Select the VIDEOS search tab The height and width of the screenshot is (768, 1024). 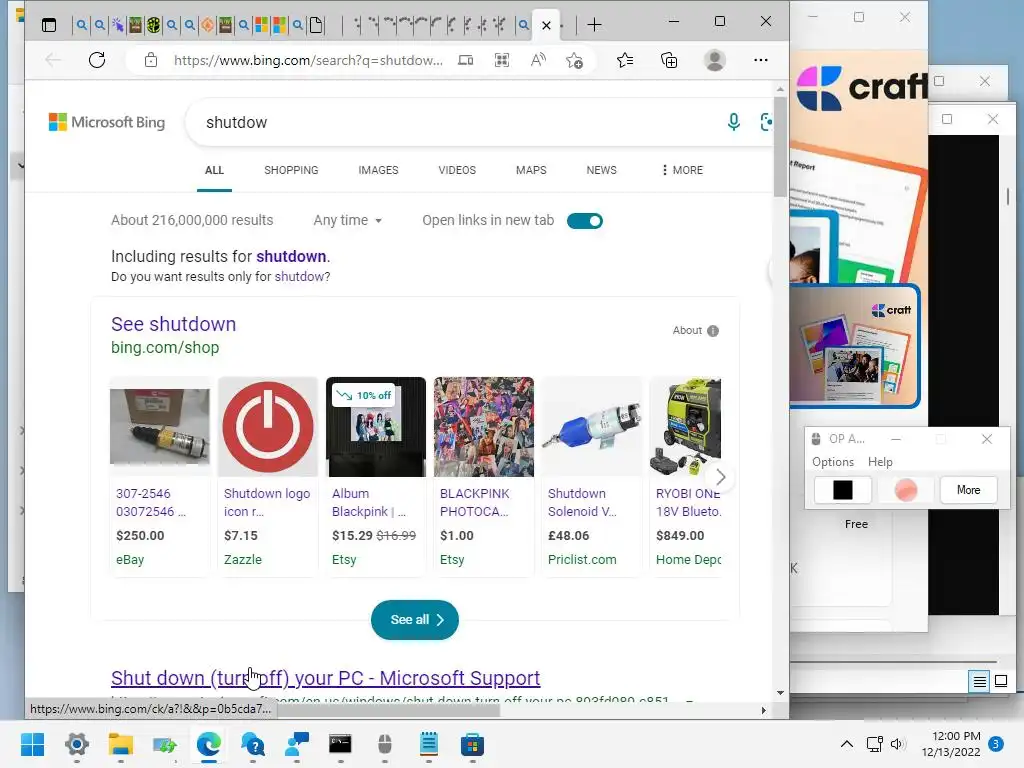tap(457, 170)
